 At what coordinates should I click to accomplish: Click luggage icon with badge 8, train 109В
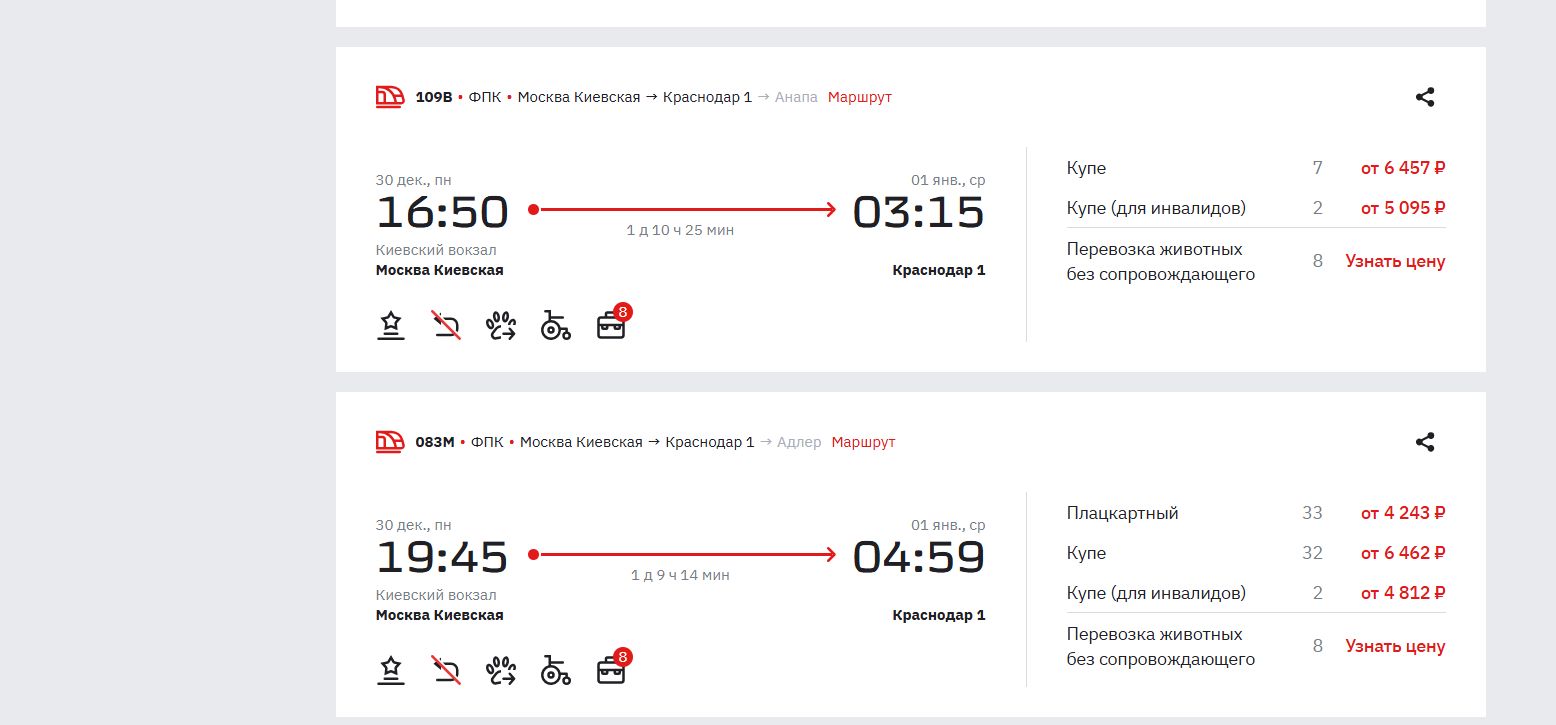pyautogui.click(x=611, y=326)
